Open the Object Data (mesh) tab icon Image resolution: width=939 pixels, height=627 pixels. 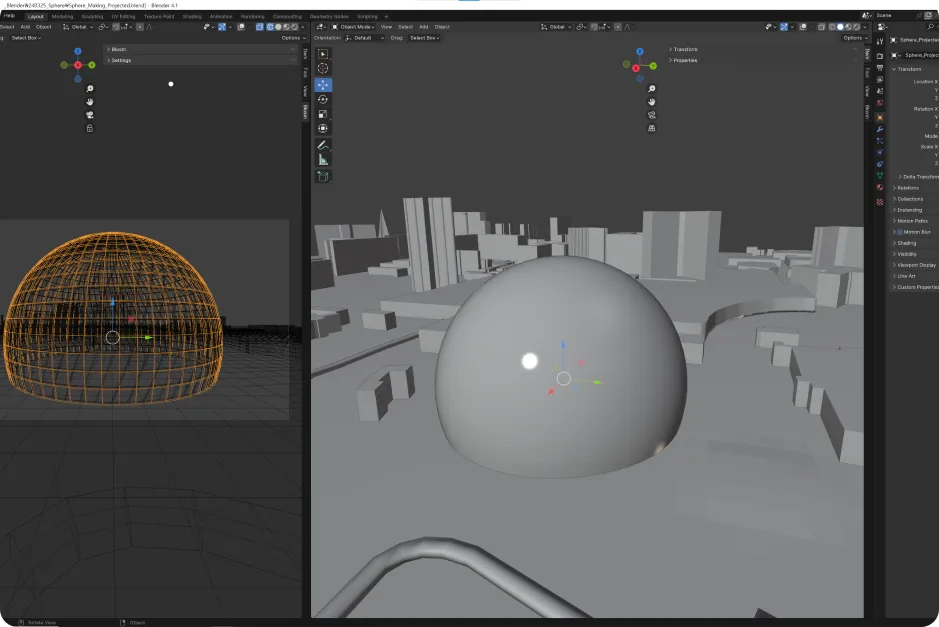[x=880, y=176]
